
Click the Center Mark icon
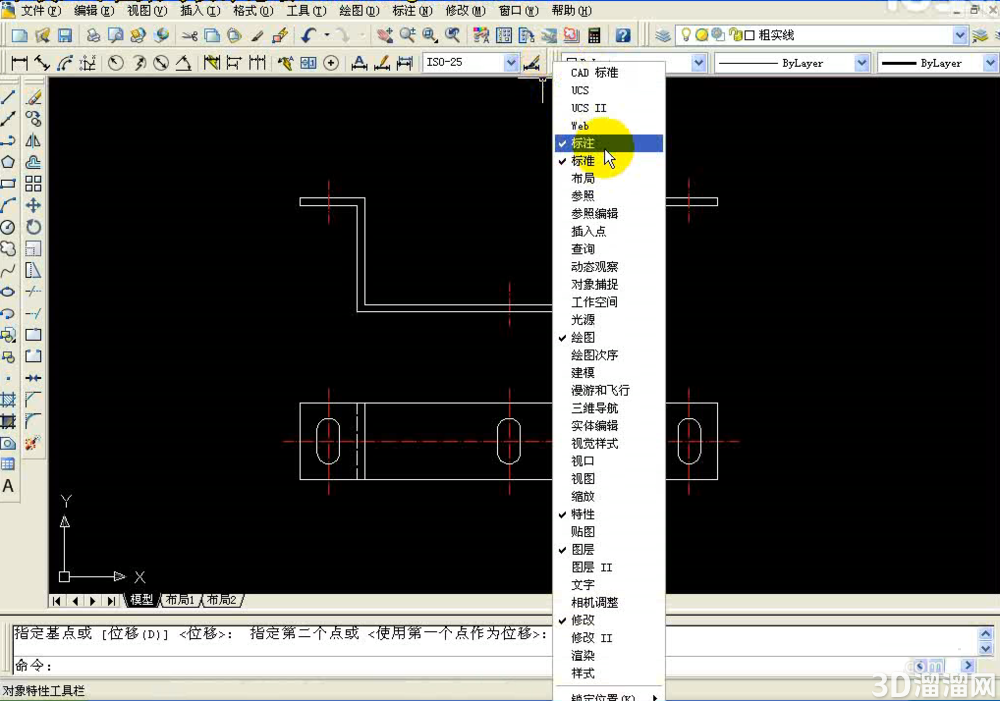point(331,63)
